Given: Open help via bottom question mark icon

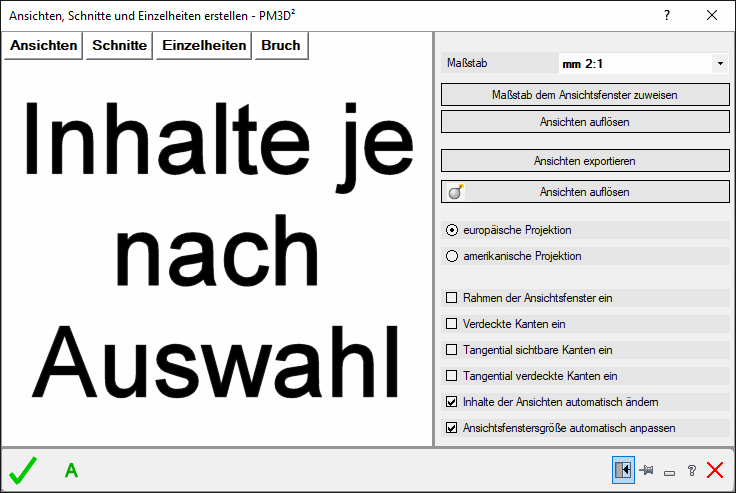Looking at the screenshot, I should pyautogui.click(x=691, y=470).
